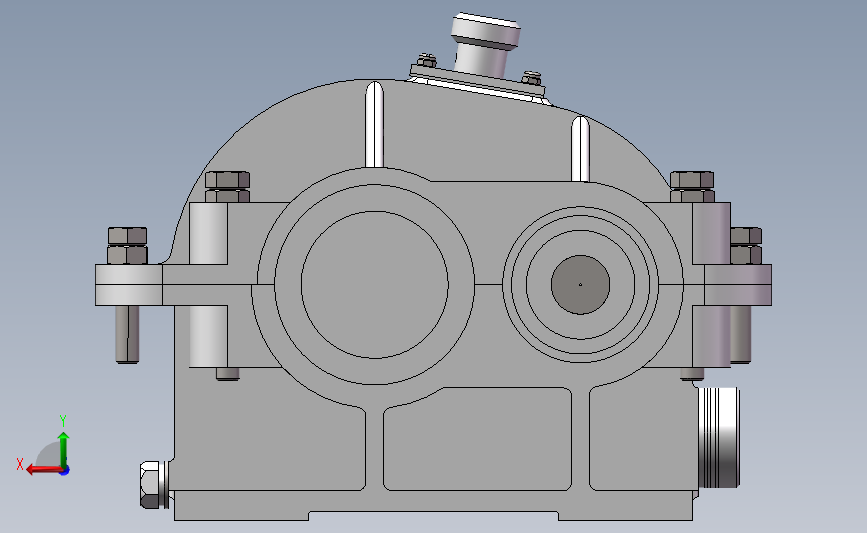Select the left small nut on inspection cover
This screenshot has height=533, width=867.
tap(427, 60)
